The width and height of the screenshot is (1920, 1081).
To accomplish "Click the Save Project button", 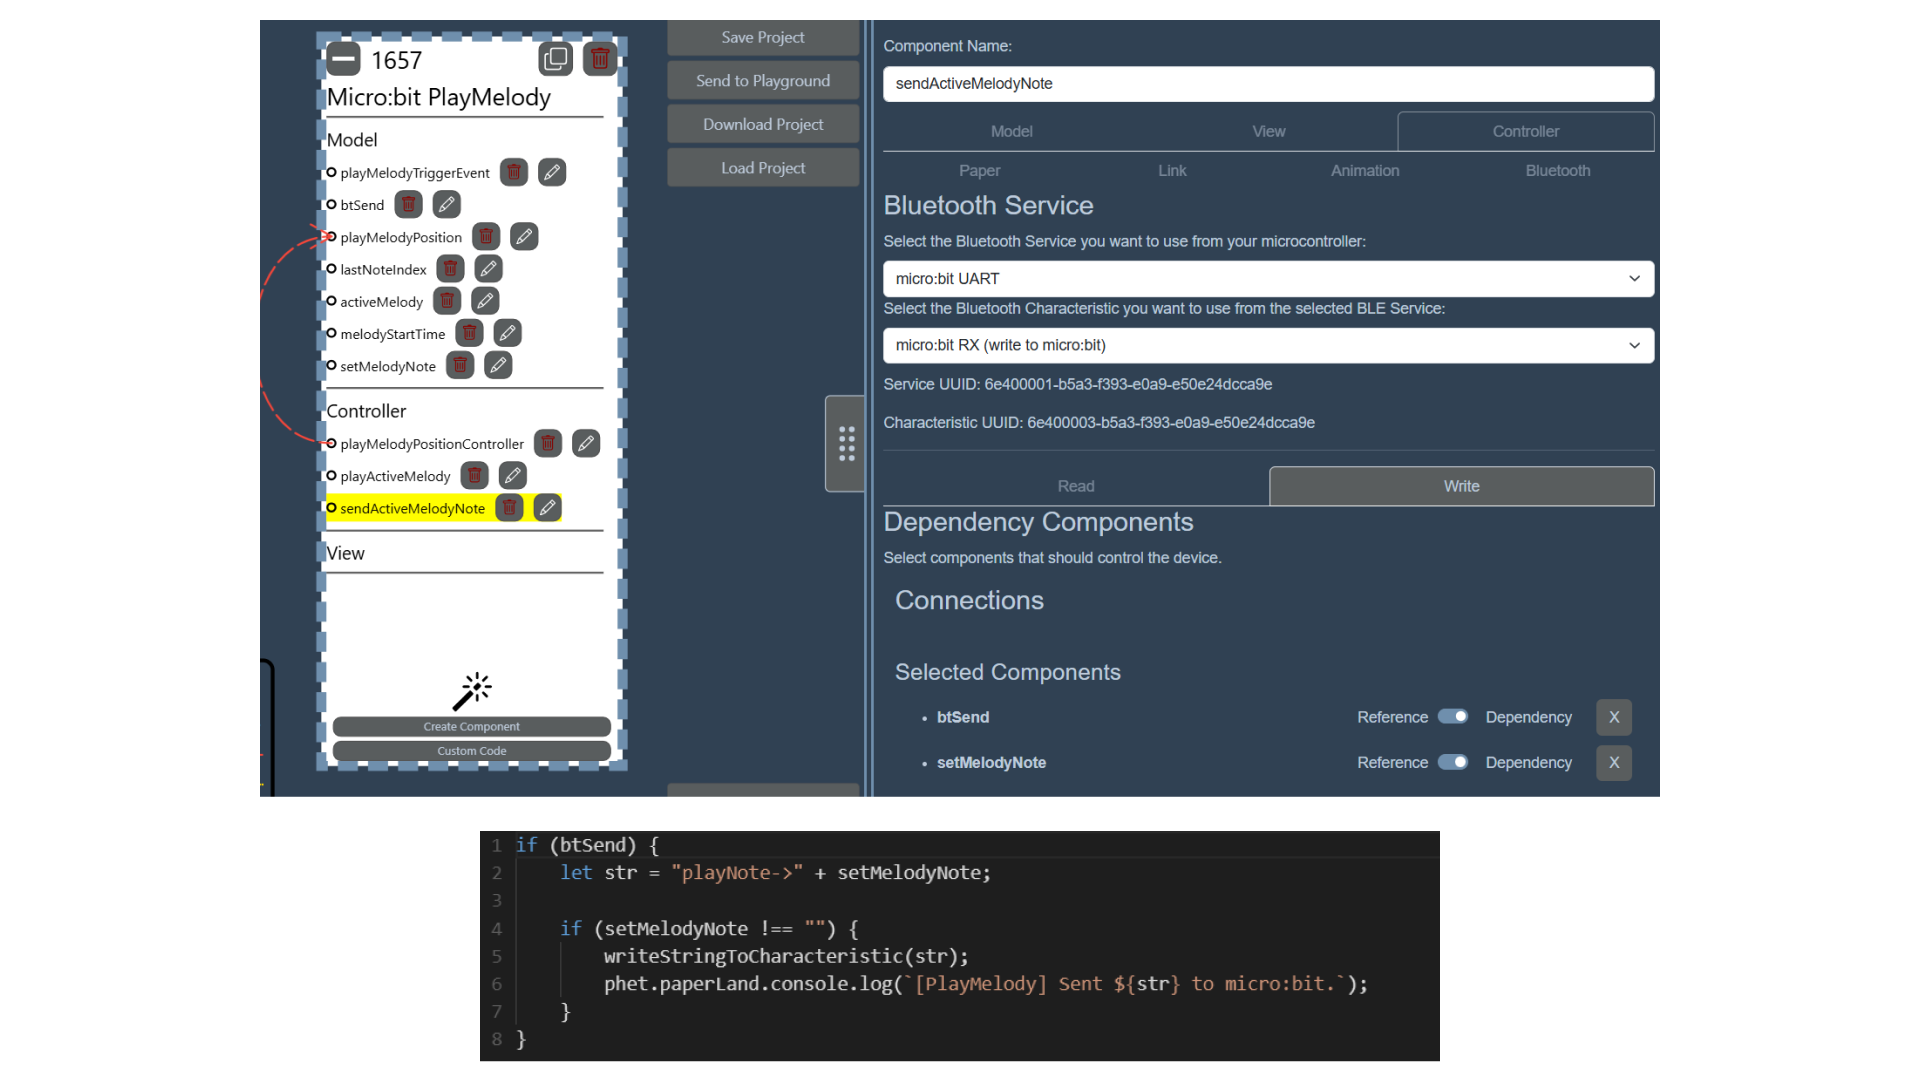I will 763,37.
